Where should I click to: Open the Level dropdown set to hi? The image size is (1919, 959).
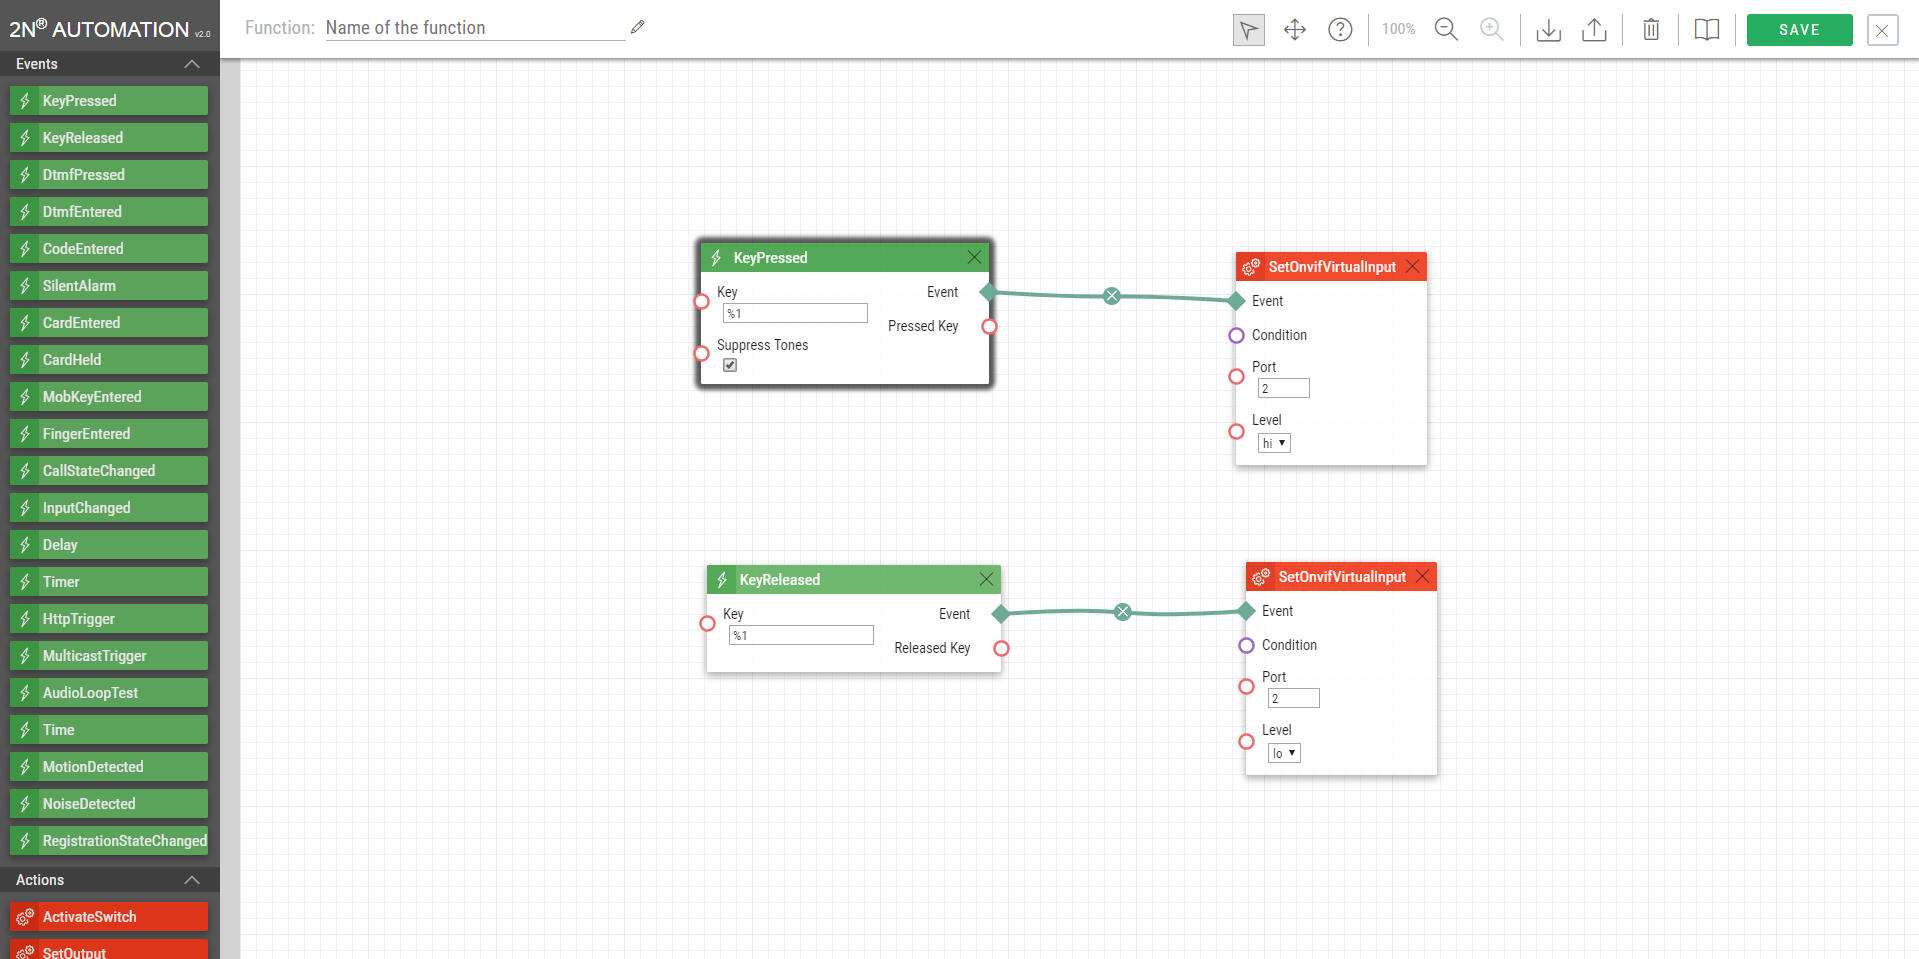pyautogui.click(x=1273, y=443)
